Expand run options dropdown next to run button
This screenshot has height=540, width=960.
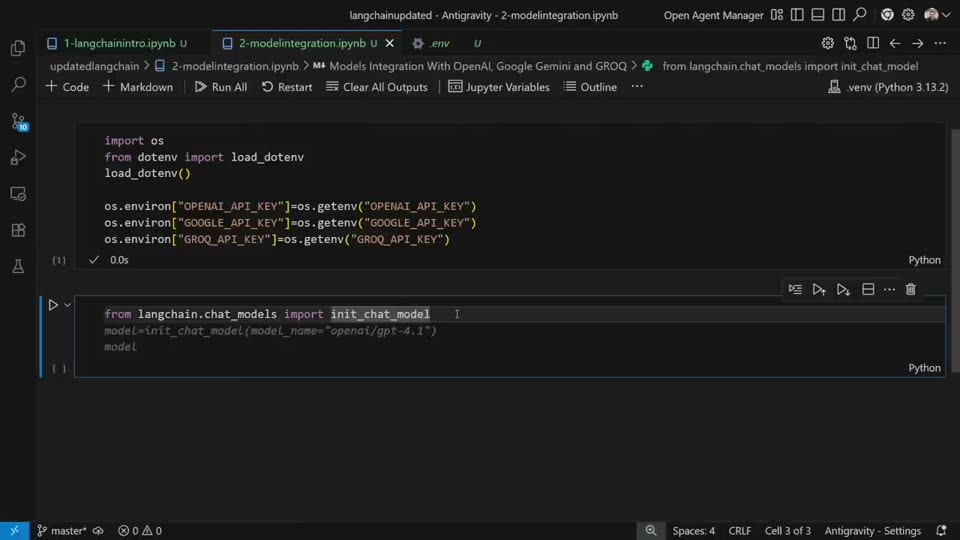(68, 305)
